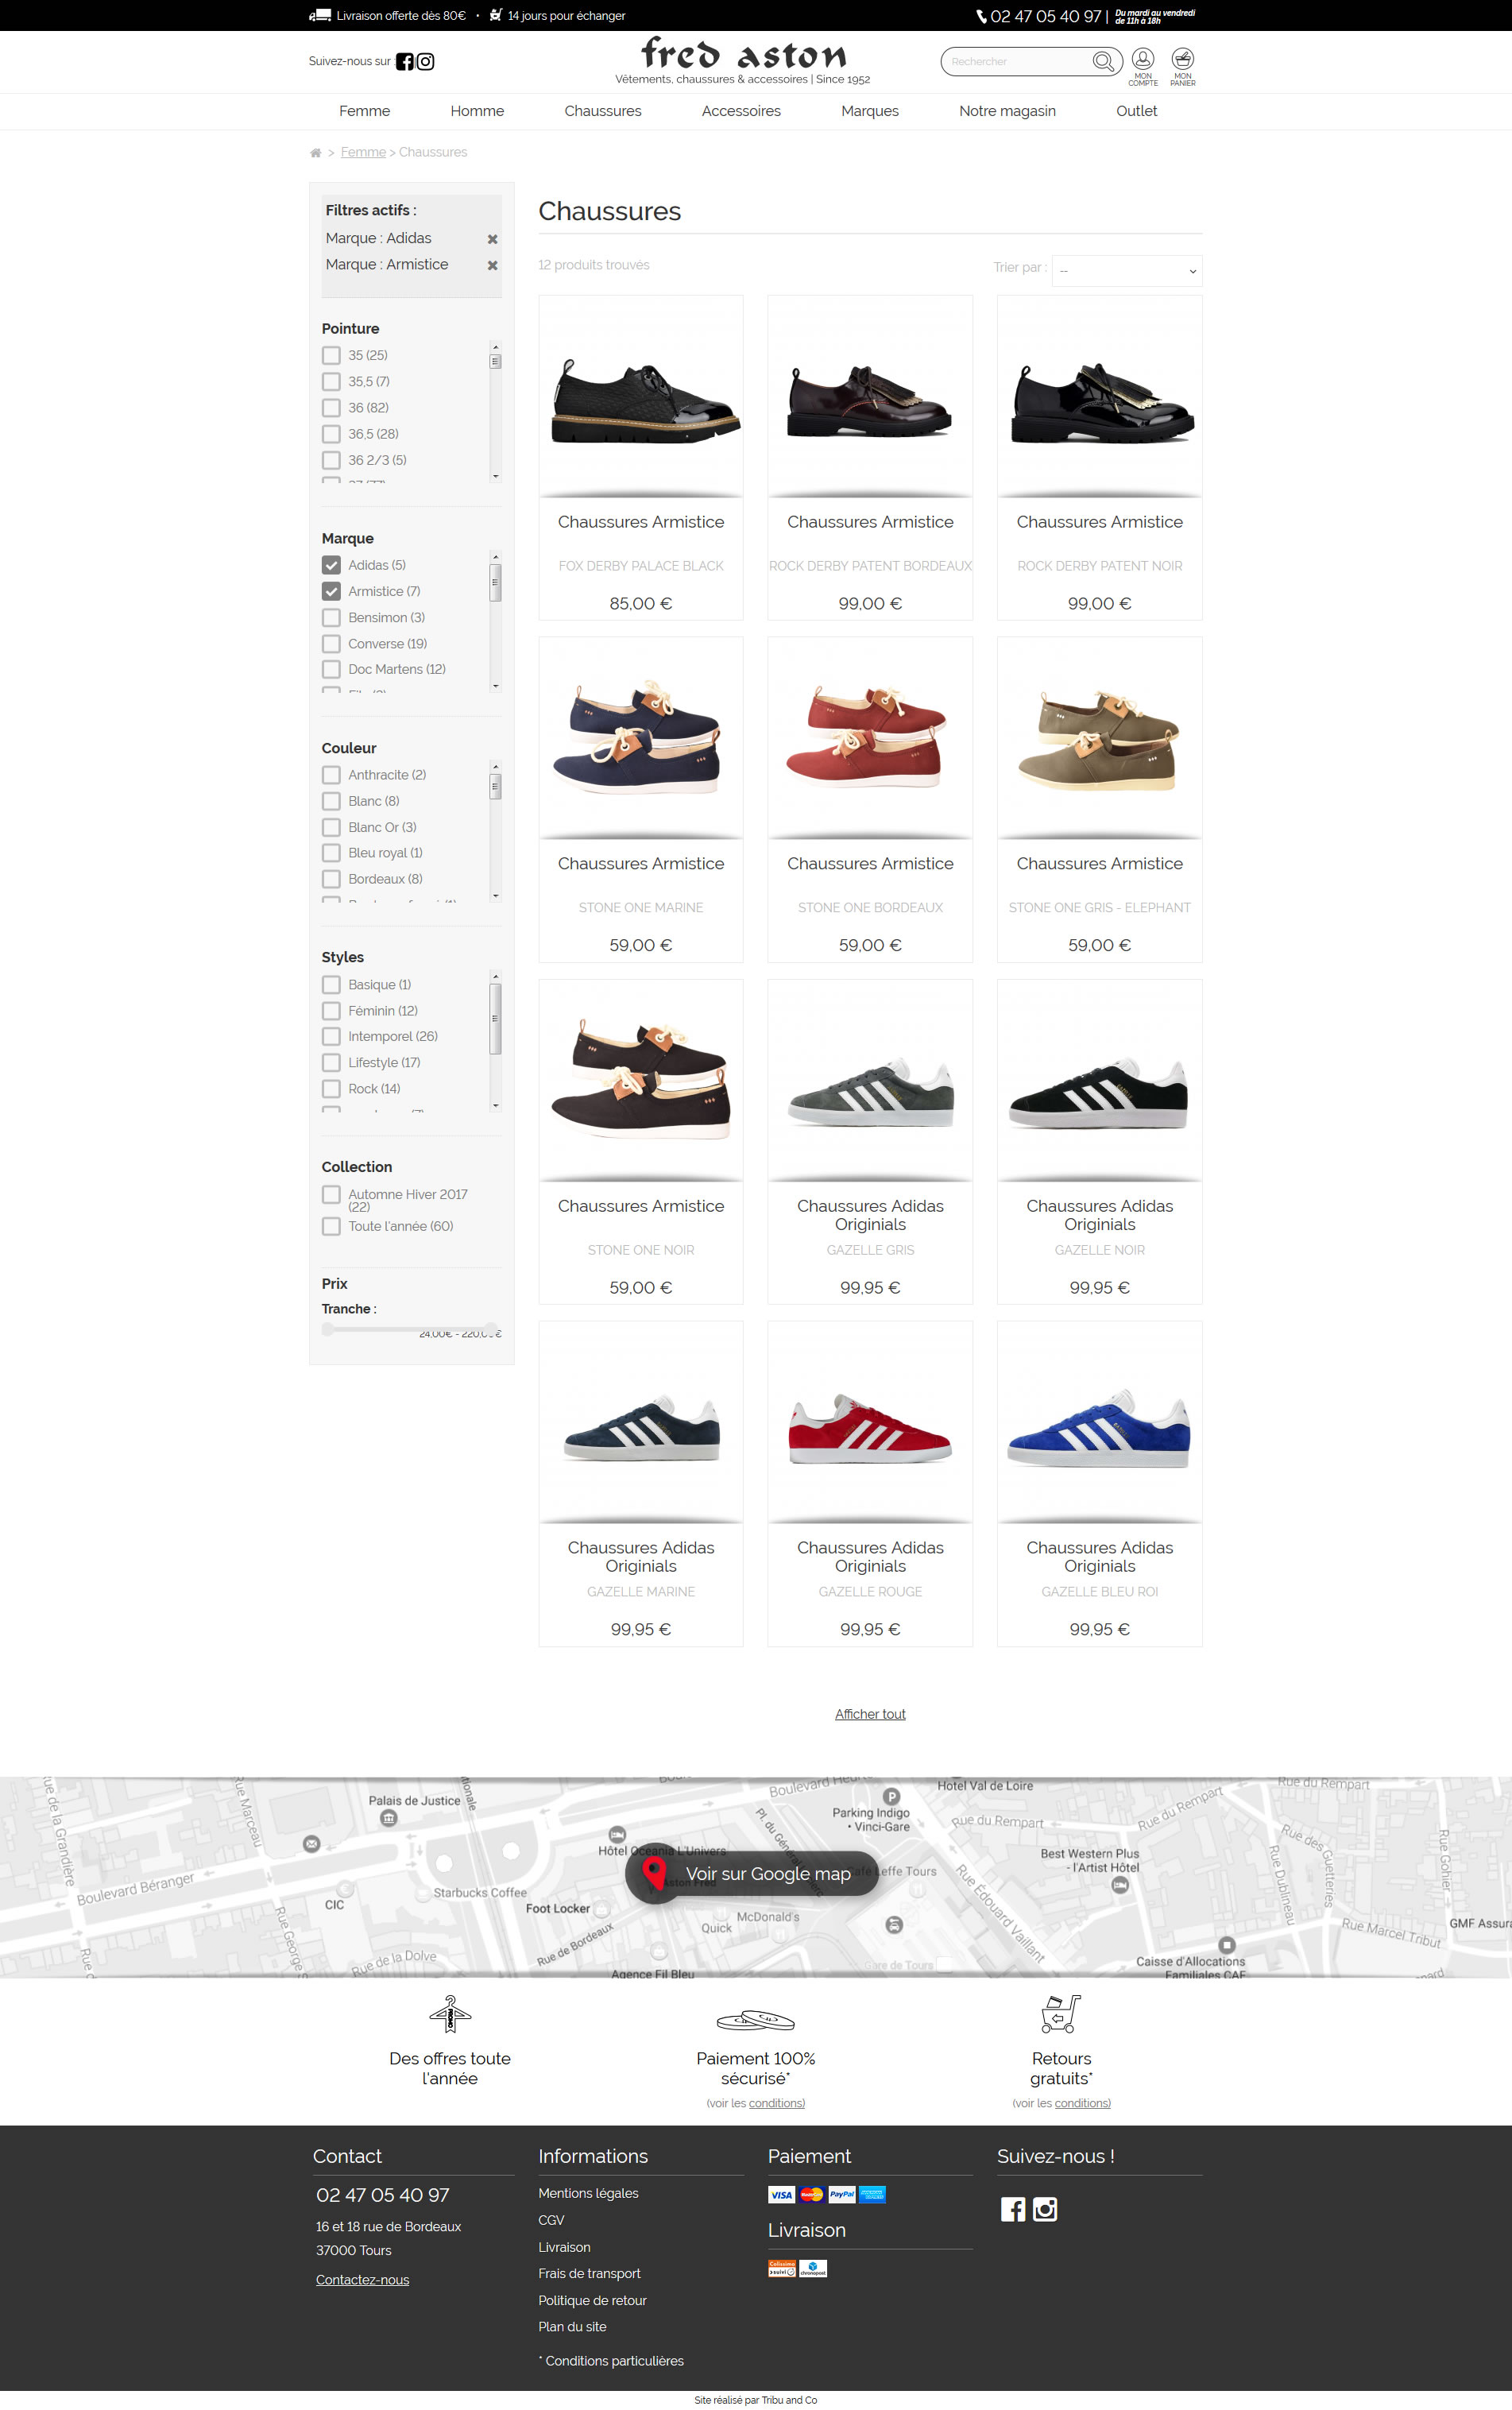Click the Mastercard payment logo
This screenshot has width=1512, height=2410.
click(x=812, y=2194)
